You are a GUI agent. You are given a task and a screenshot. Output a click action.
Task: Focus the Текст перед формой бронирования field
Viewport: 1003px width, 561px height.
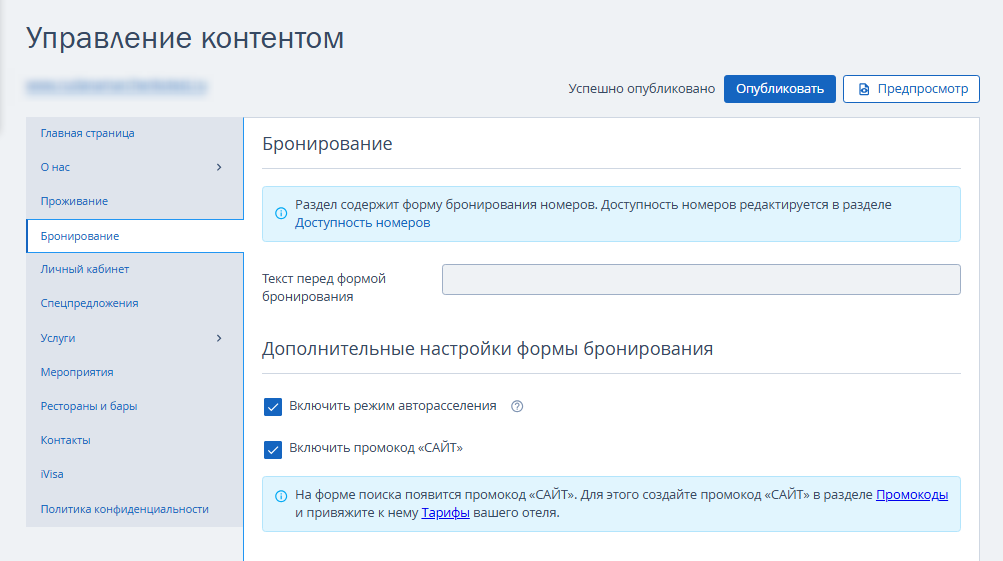tap(701, 280)
